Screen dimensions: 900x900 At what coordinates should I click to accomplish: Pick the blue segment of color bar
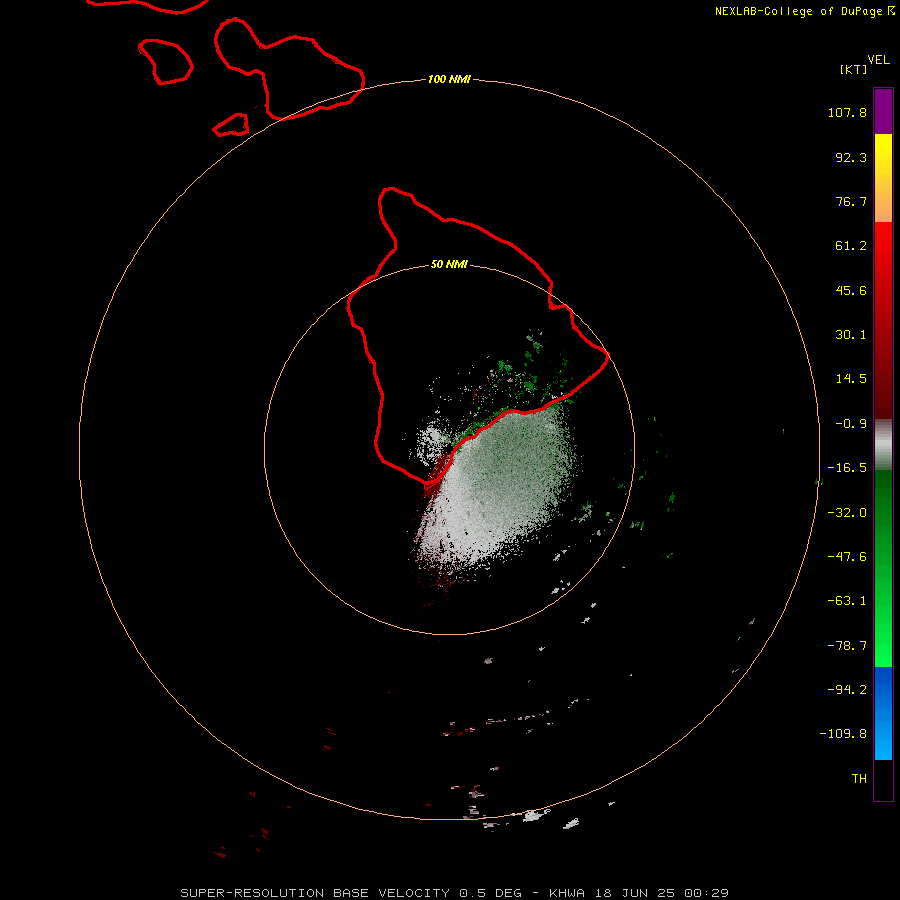pos(883,713)
